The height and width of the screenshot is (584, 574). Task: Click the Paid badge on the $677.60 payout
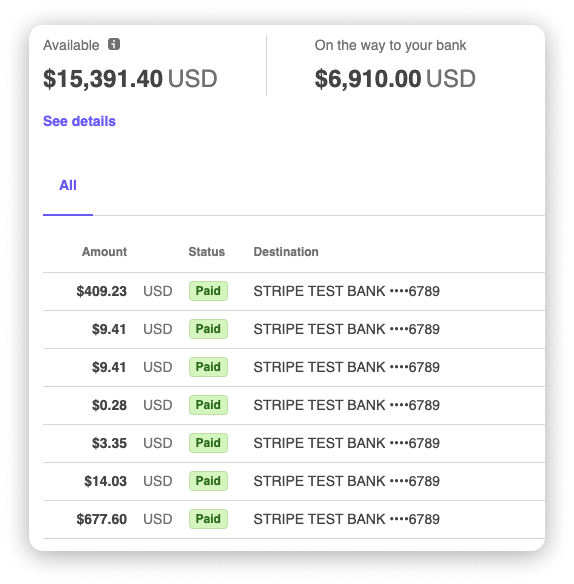tap(208, 519)
